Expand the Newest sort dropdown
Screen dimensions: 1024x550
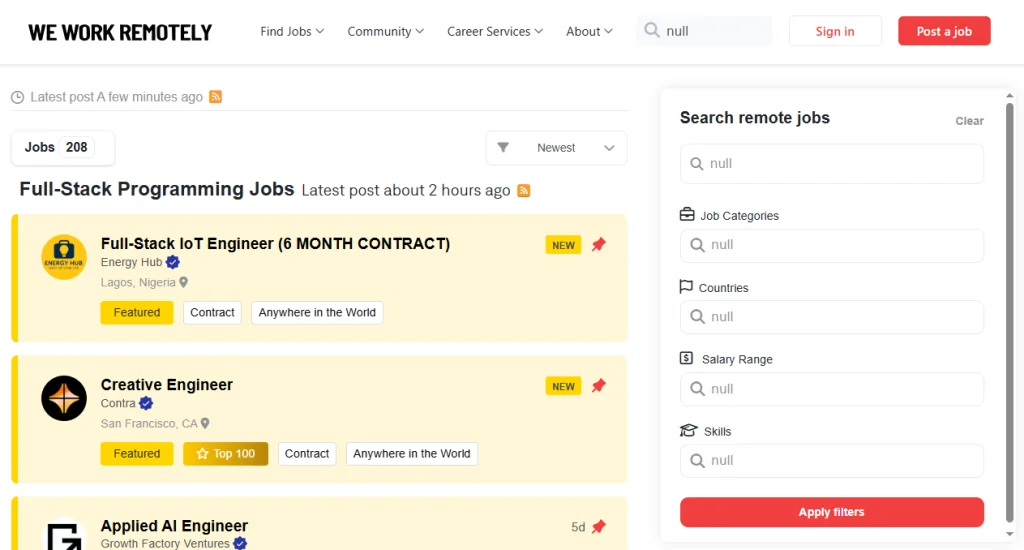tap(556, 148)
